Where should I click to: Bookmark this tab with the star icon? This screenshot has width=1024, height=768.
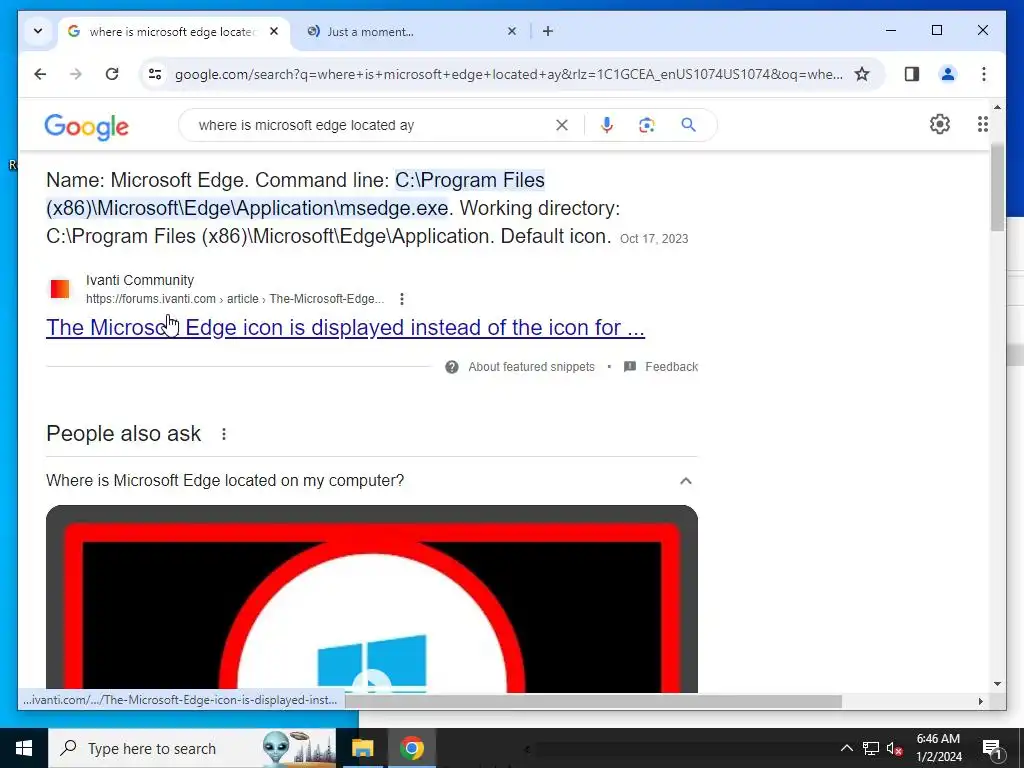pos(862,74)
